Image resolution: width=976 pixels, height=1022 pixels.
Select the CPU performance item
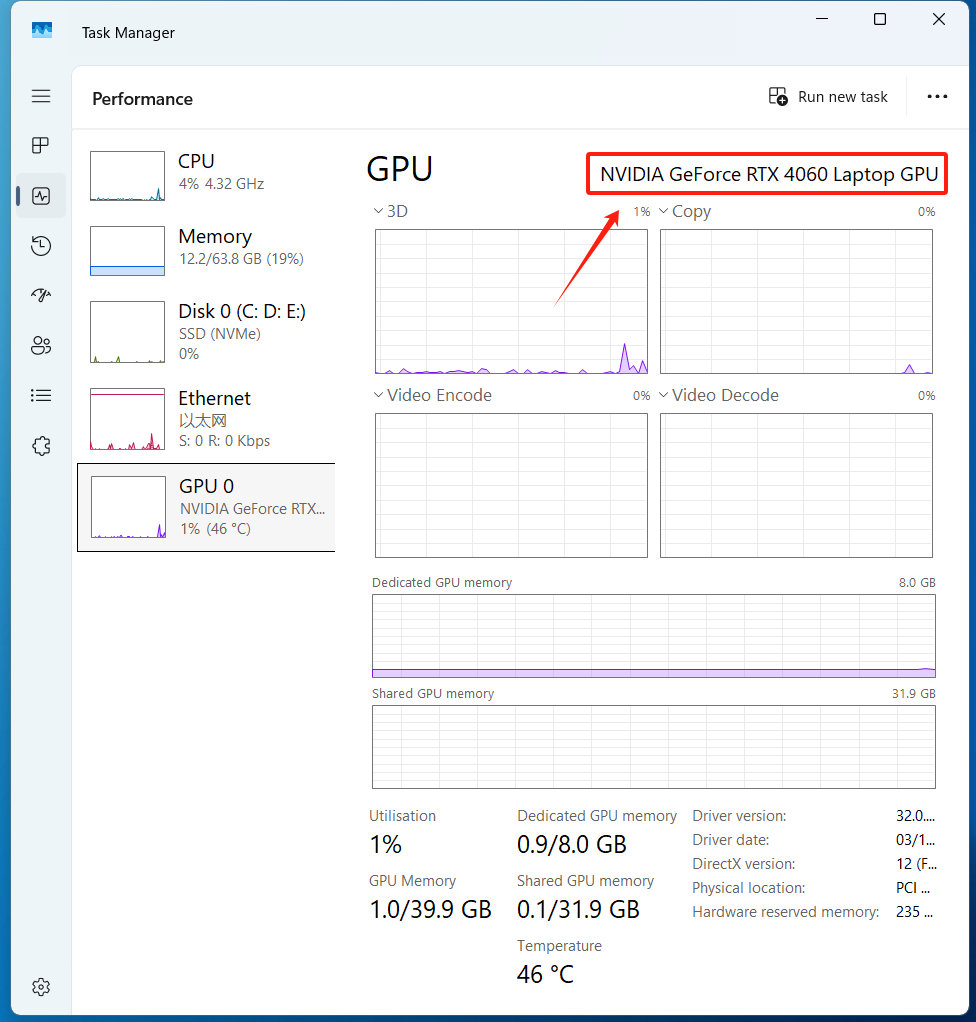(206, 176)
